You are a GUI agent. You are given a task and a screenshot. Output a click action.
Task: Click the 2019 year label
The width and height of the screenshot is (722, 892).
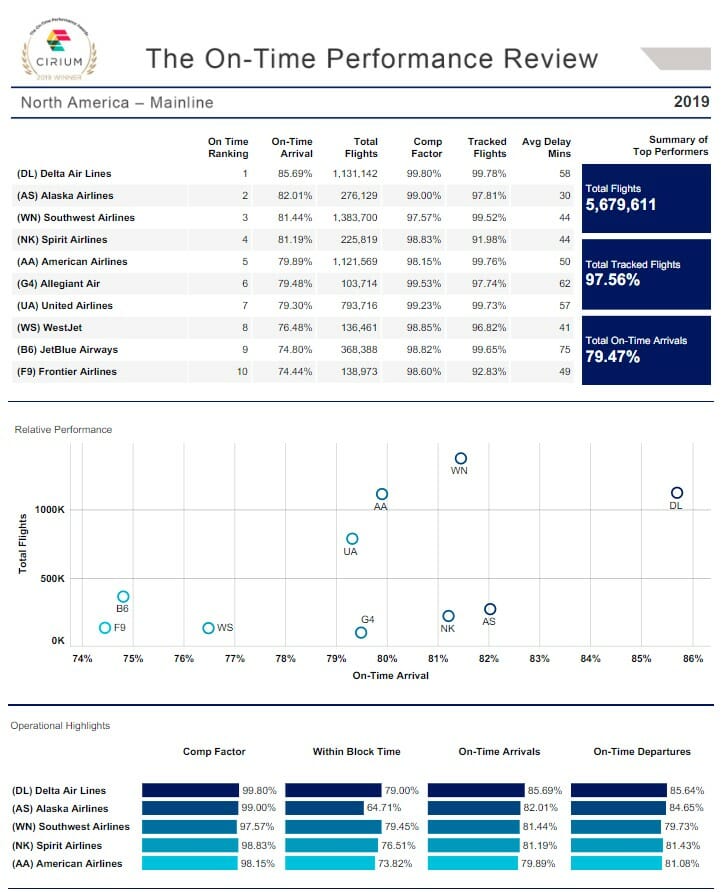[691, 102]
